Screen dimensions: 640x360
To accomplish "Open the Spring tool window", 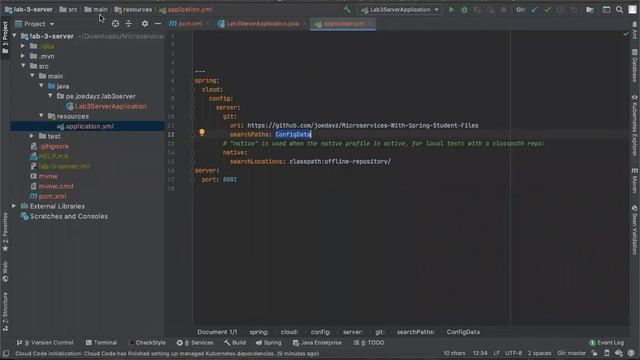I will coord(269,342).
